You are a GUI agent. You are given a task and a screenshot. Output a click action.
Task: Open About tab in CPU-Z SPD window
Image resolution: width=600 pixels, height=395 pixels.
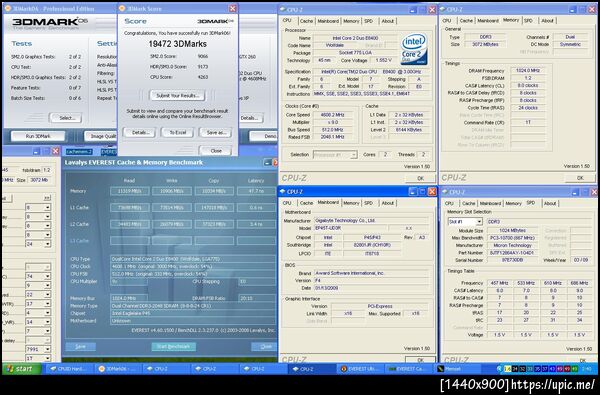(550, 203)
